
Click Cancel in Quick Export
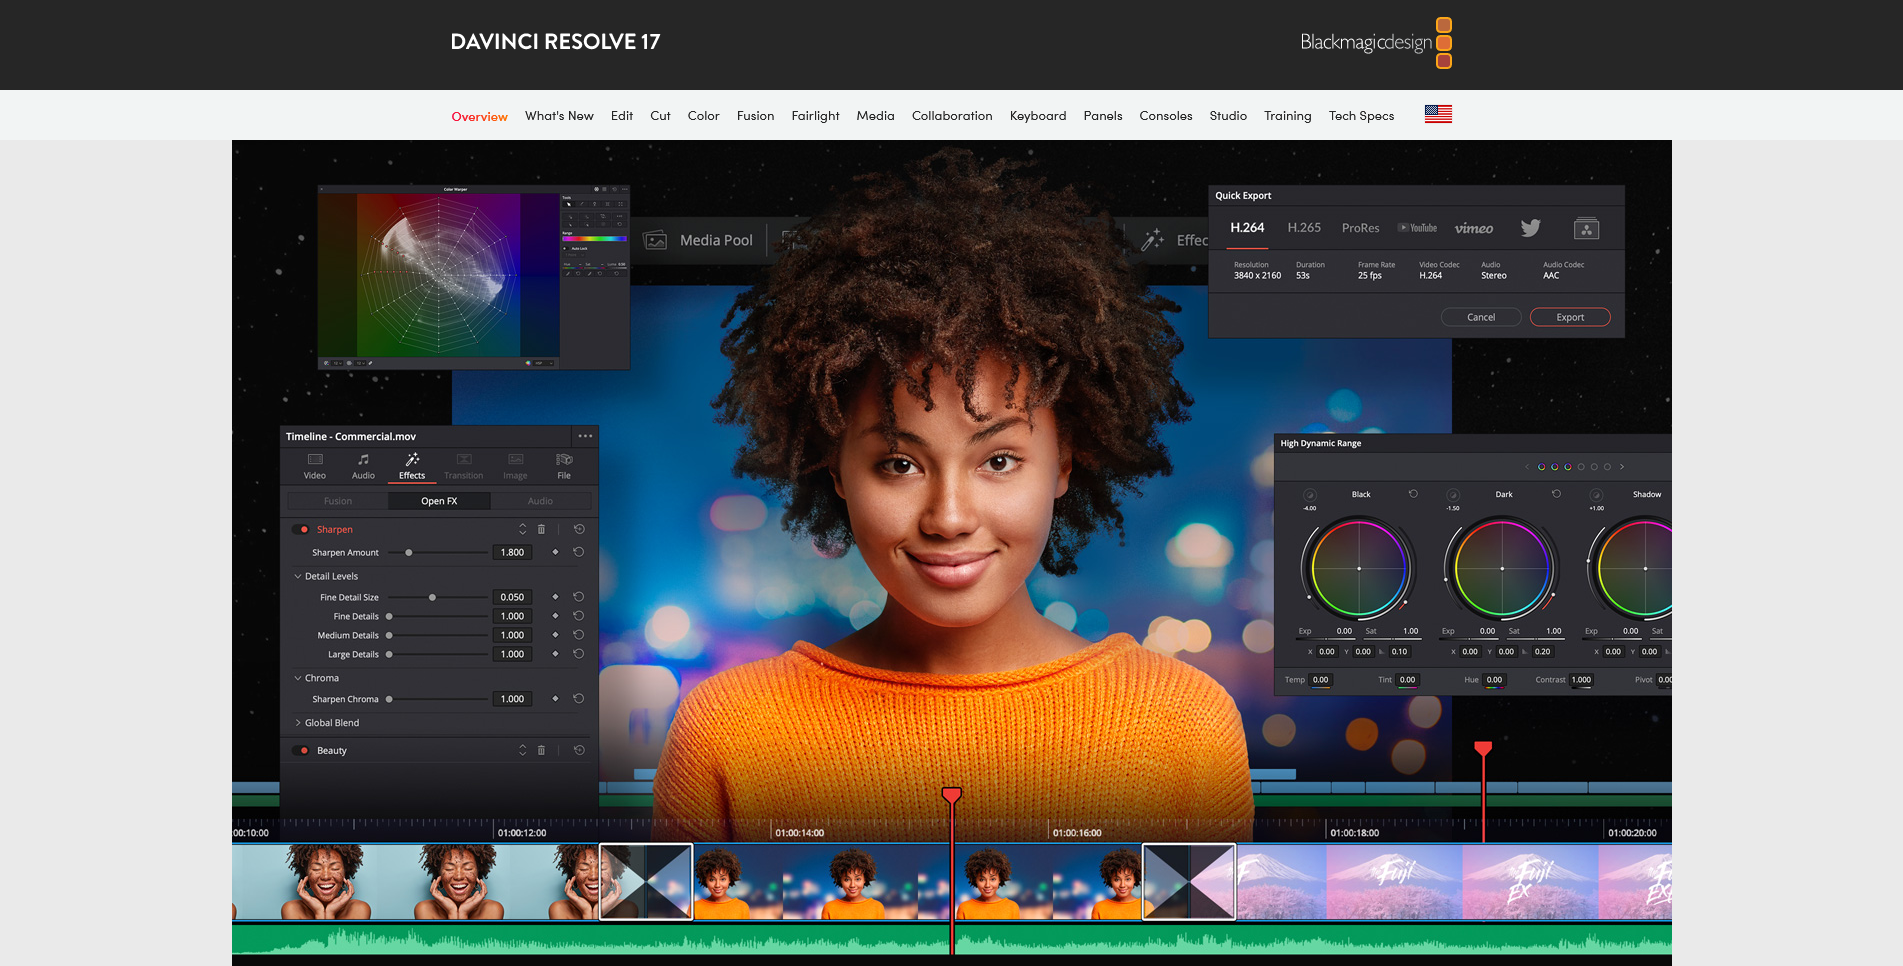1481,317
